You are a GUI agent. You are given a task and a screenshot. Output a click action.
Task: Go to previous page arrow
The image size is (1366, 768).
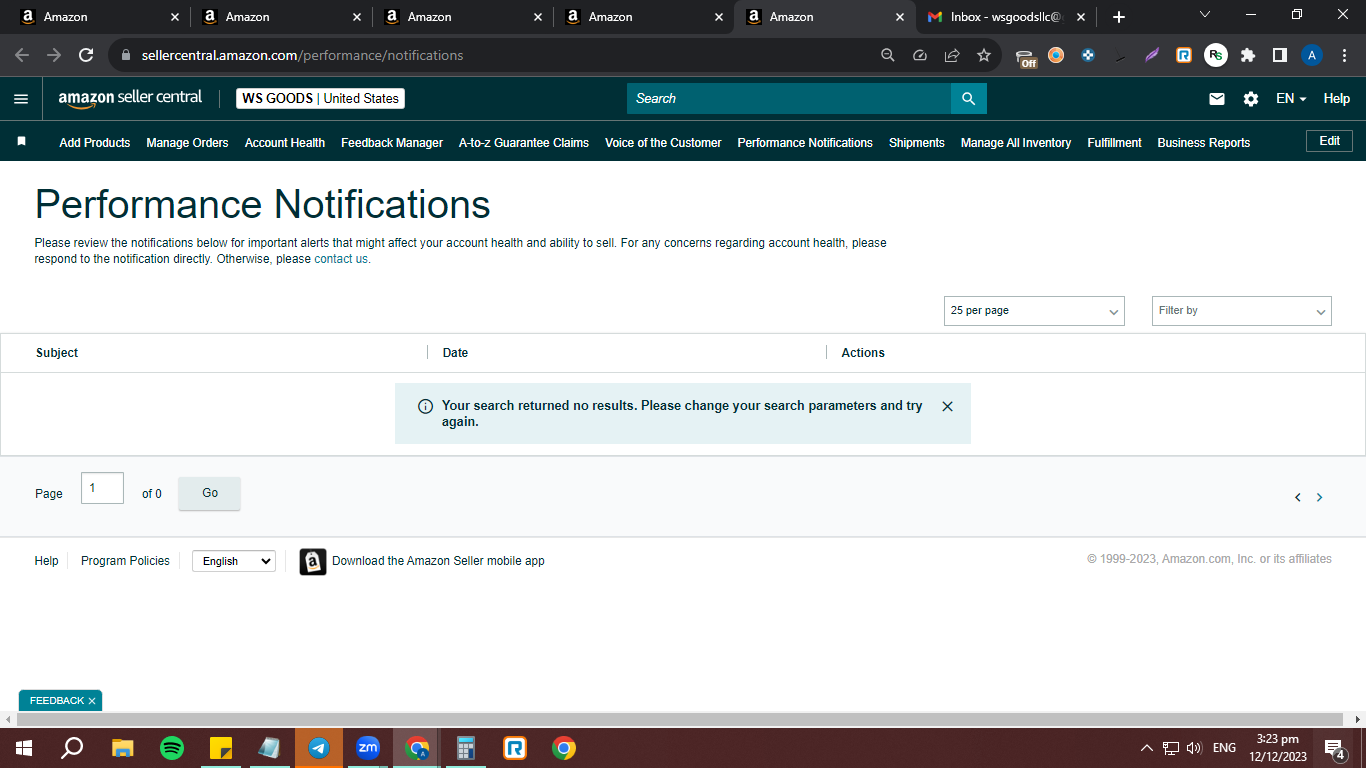pos(1298,497)
